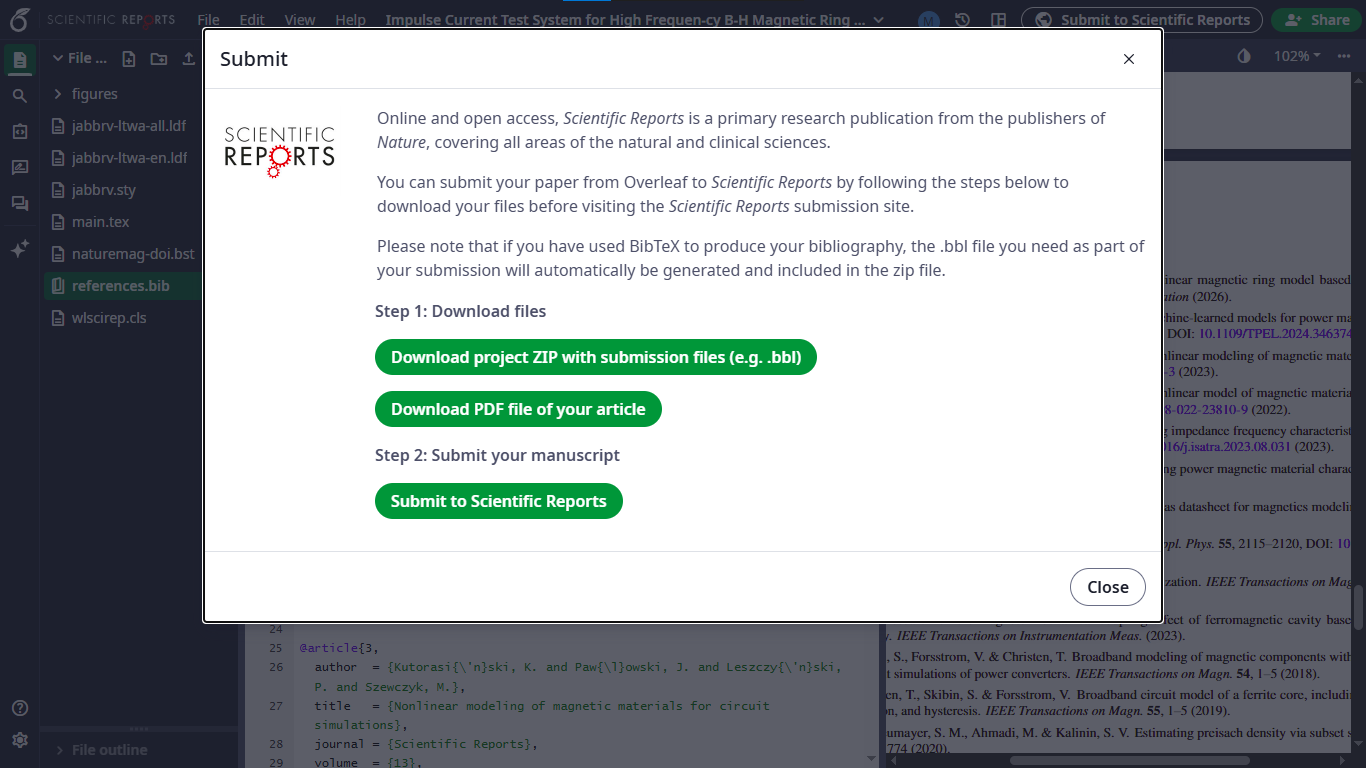Click the upload file icon
The image size is (1366, 768).
click(189, 59)
